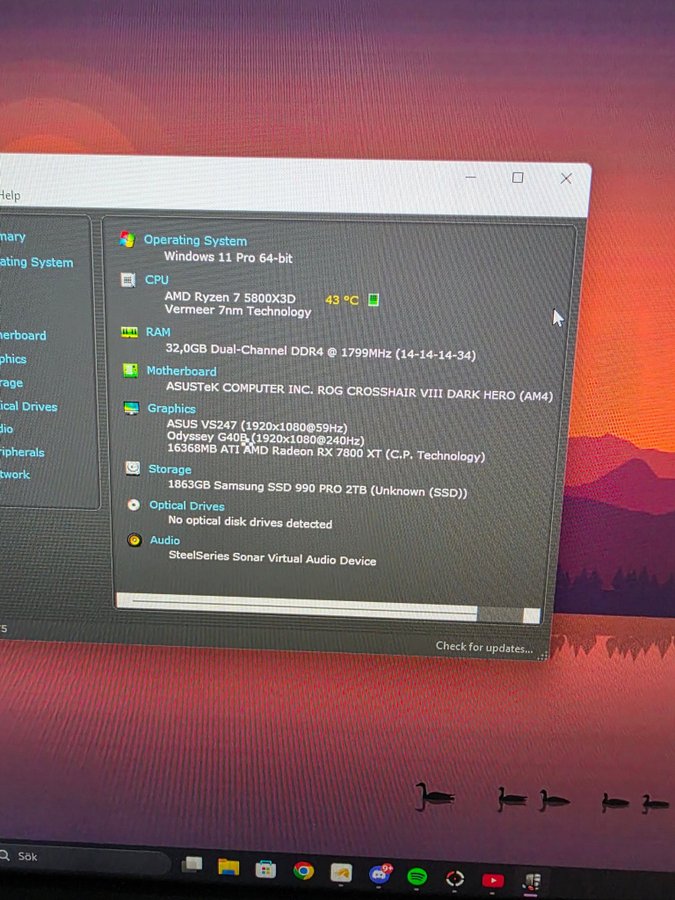The image size is (675, 900).
Task: Click the red circular crosshair taskbar icon
Action: (455, 878)
